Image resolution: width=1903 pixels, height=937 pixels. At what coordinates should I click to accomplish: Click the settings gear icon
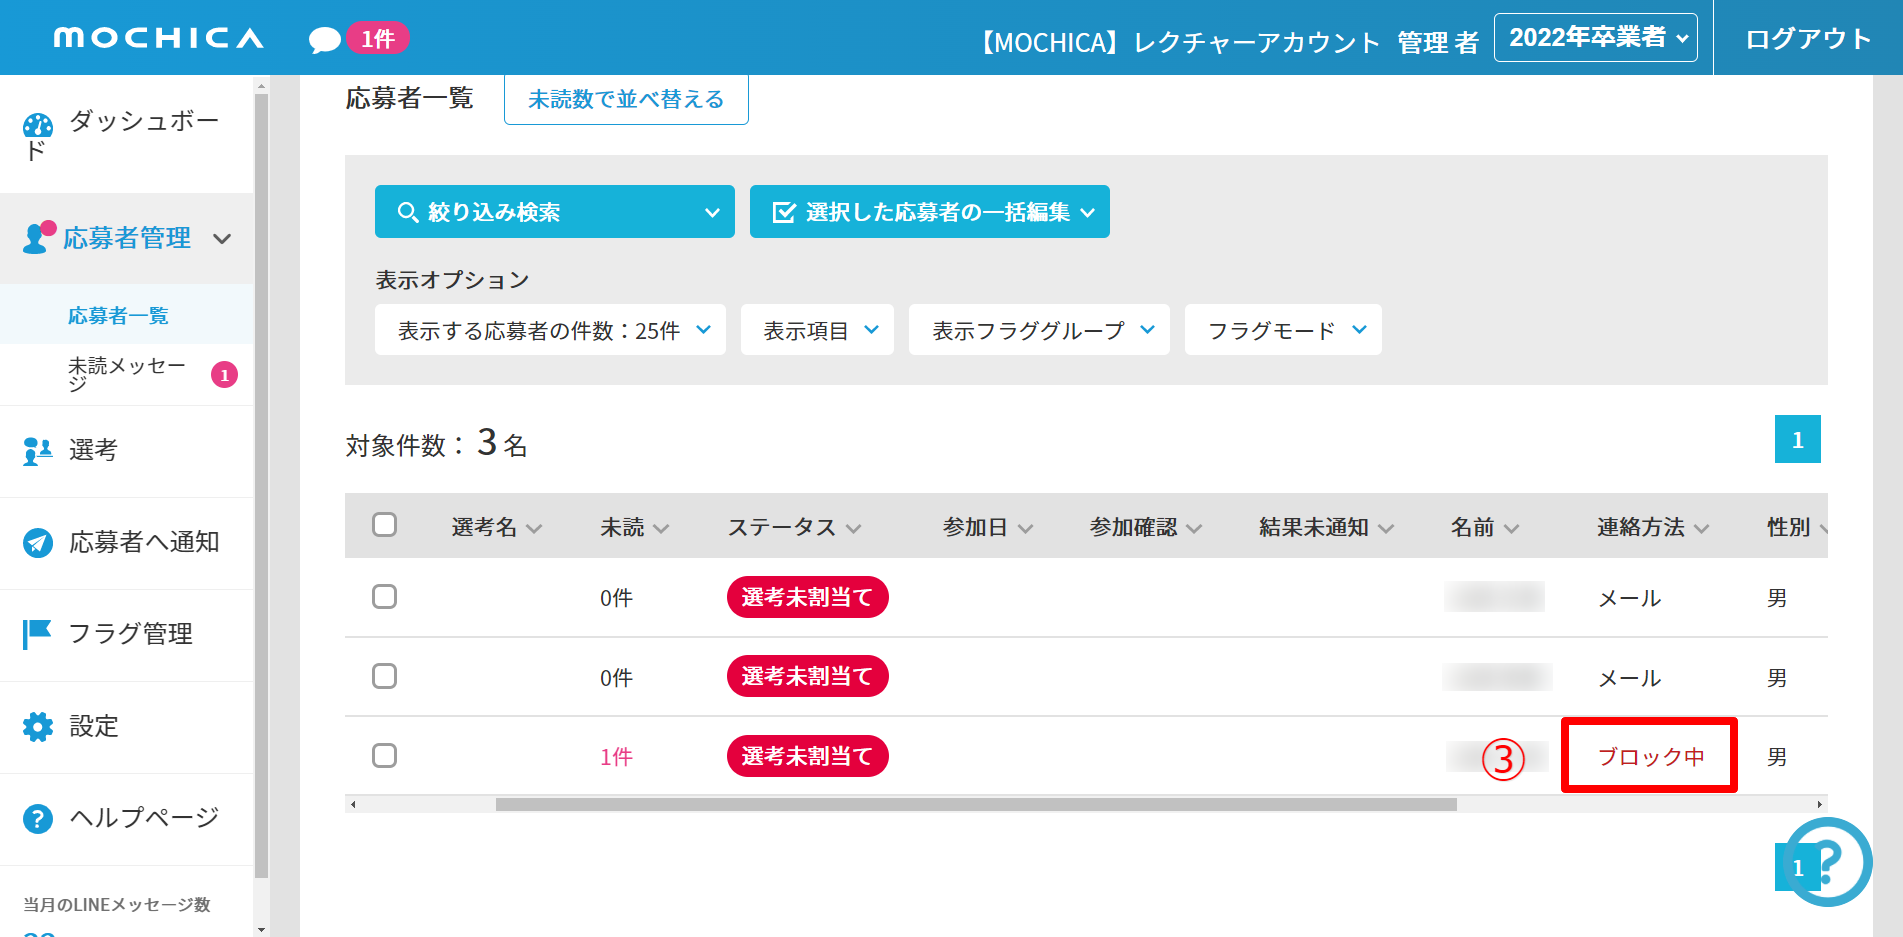(x=37, y=727)
